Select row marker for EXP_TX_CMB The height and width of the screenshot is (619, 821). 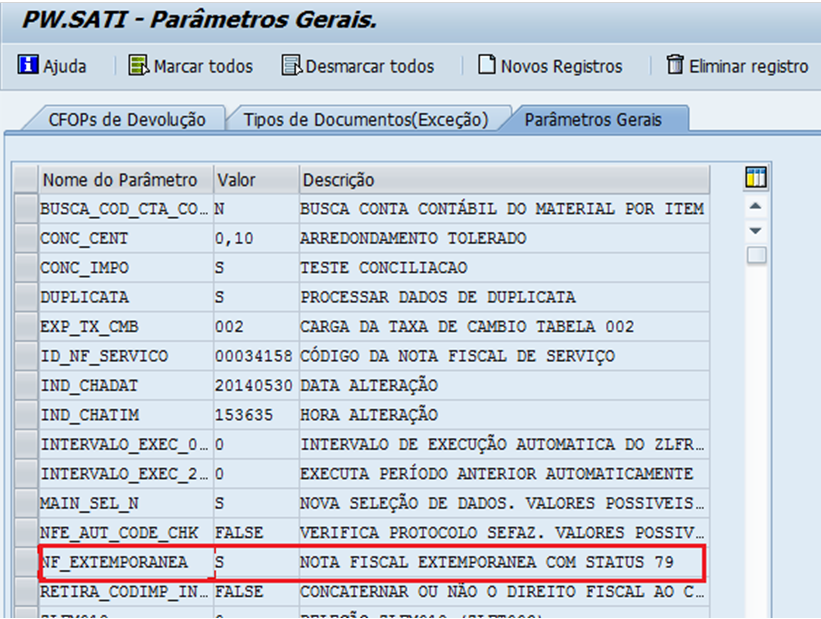[x=25, y=326]
